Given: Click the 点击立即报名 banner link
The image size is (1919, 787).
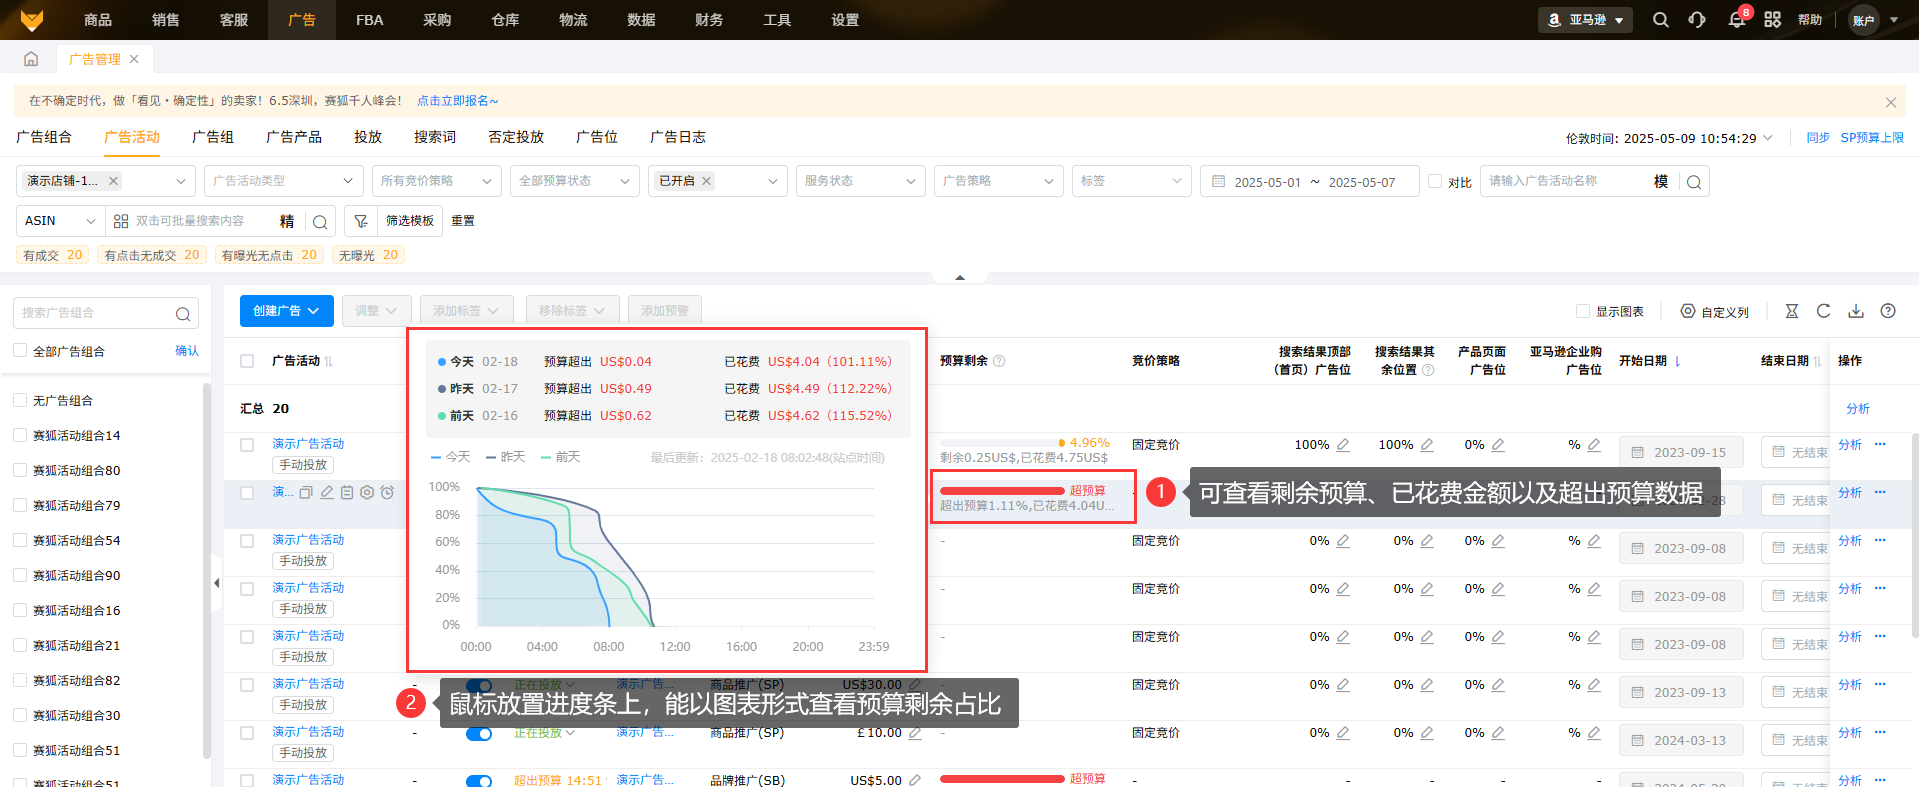Looking at the screenshot, I should (457, 101).
